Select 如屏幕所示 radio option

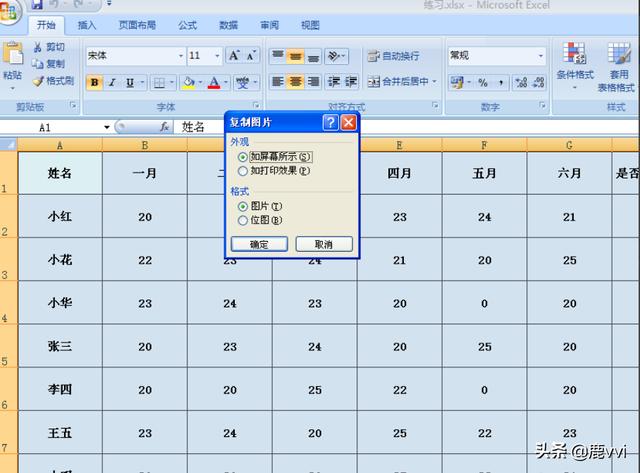click(242, 157)
